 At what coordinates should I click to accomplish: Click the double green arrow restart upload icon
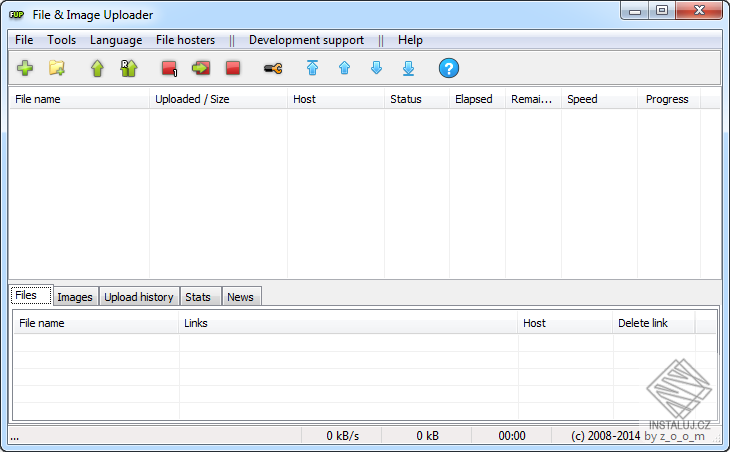[128, 68]
